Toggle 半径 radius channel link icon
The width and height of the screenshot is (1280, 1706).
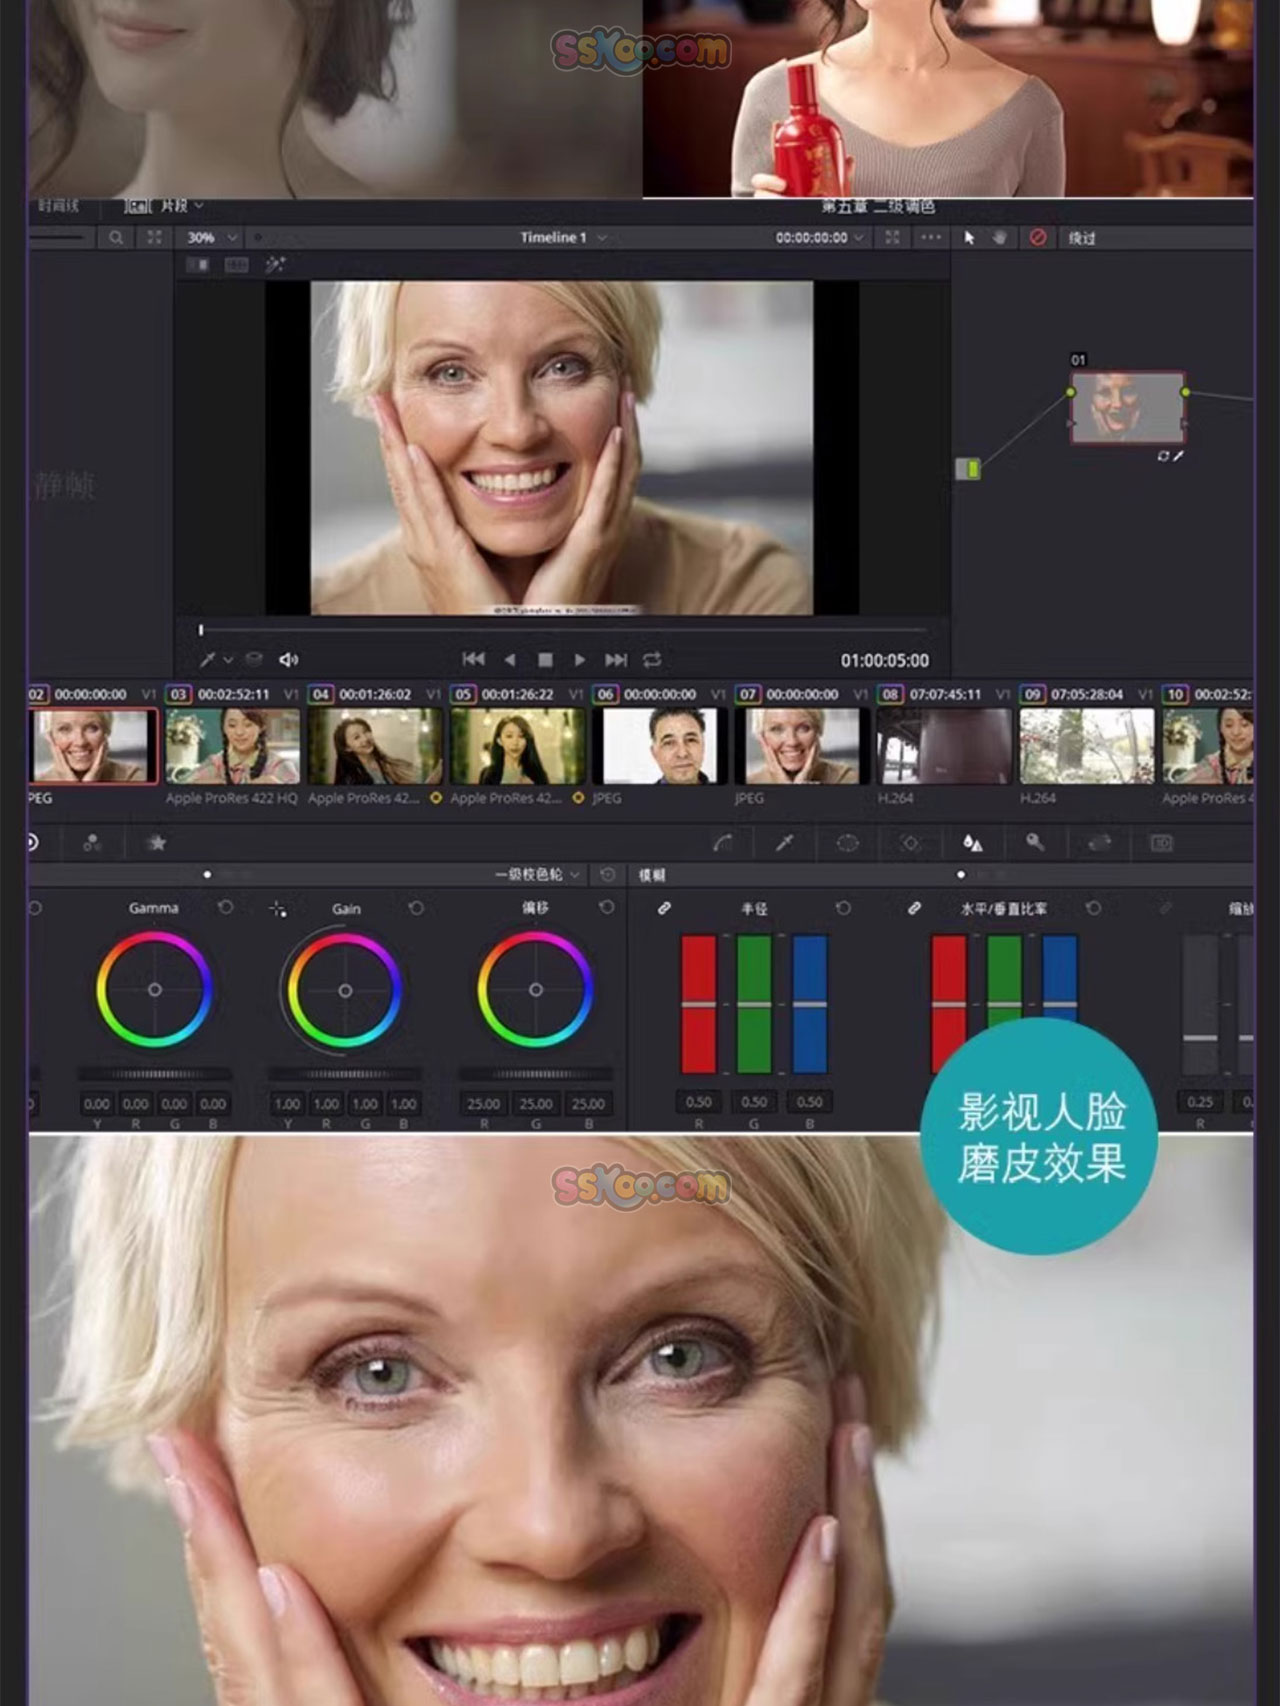[x=664, y=908]
